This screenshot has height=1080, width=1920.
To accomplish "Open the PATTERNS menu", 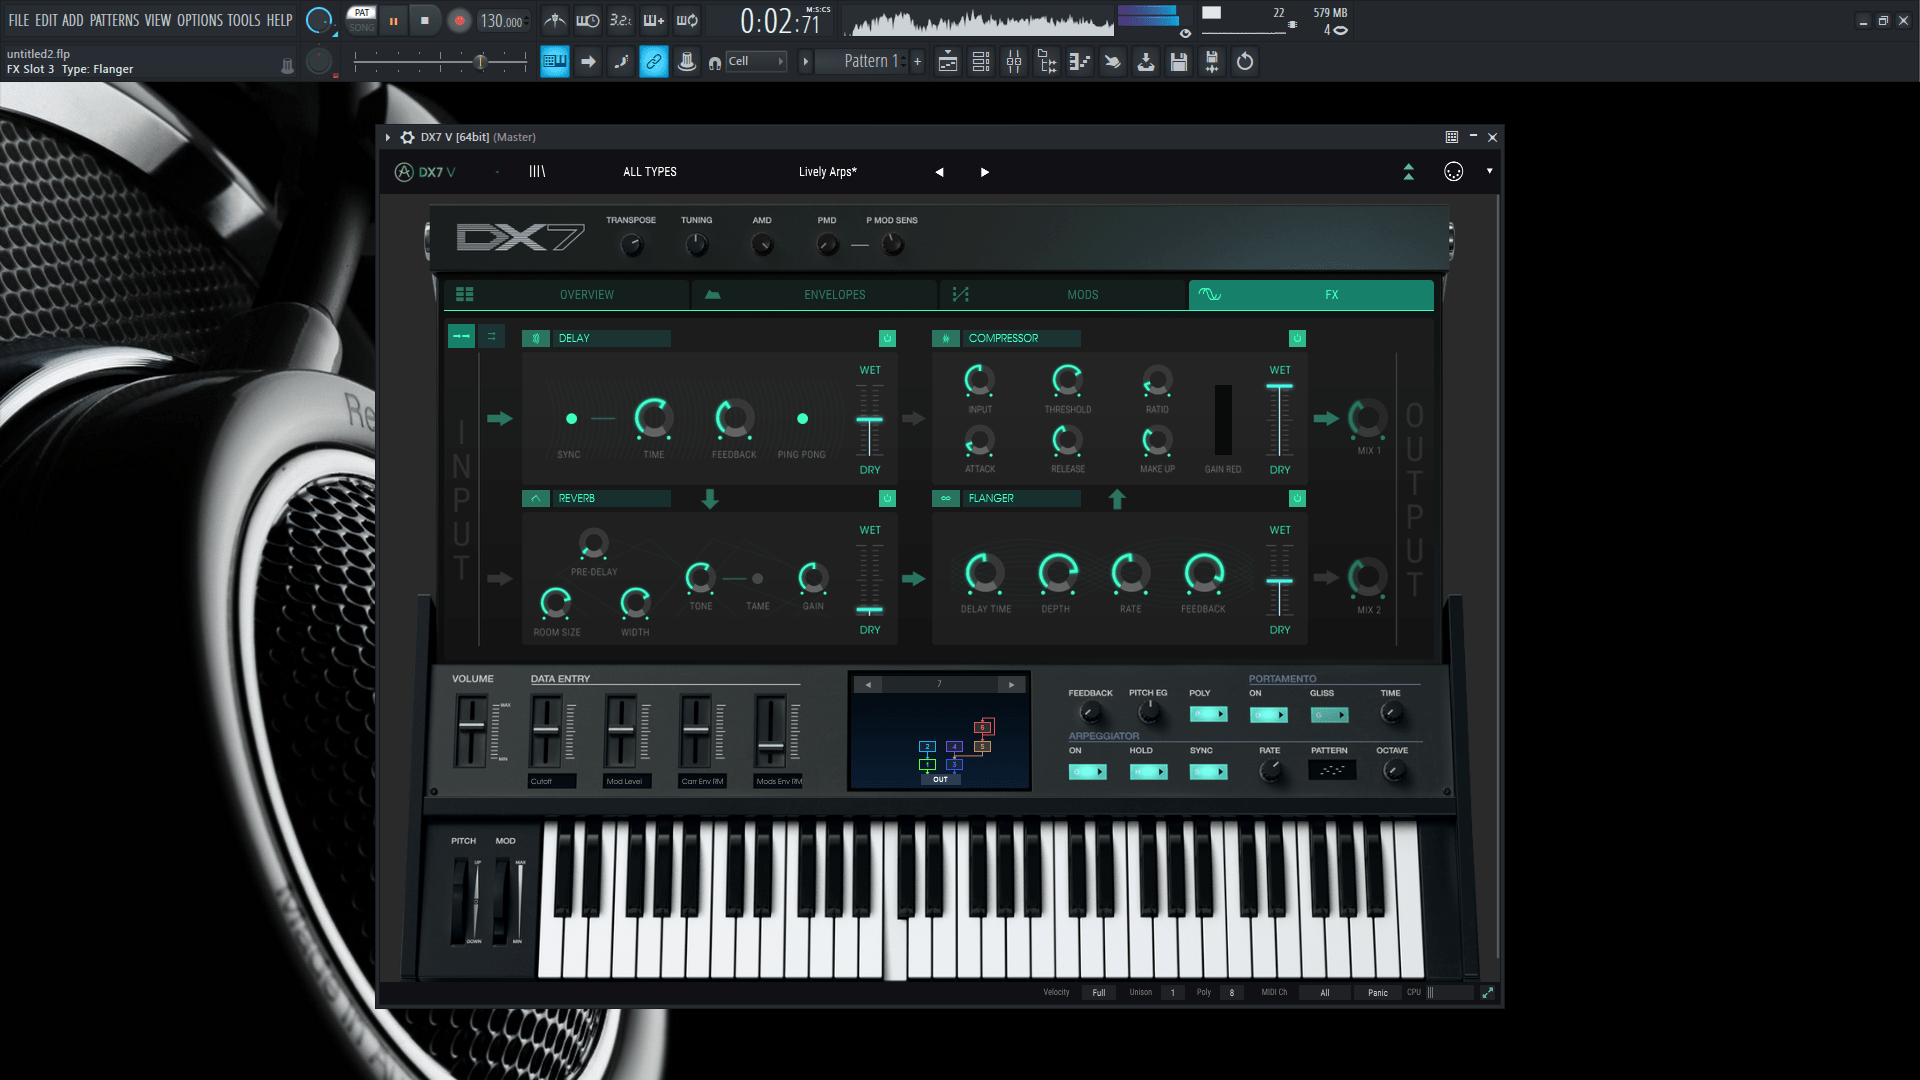I will 114,20.
